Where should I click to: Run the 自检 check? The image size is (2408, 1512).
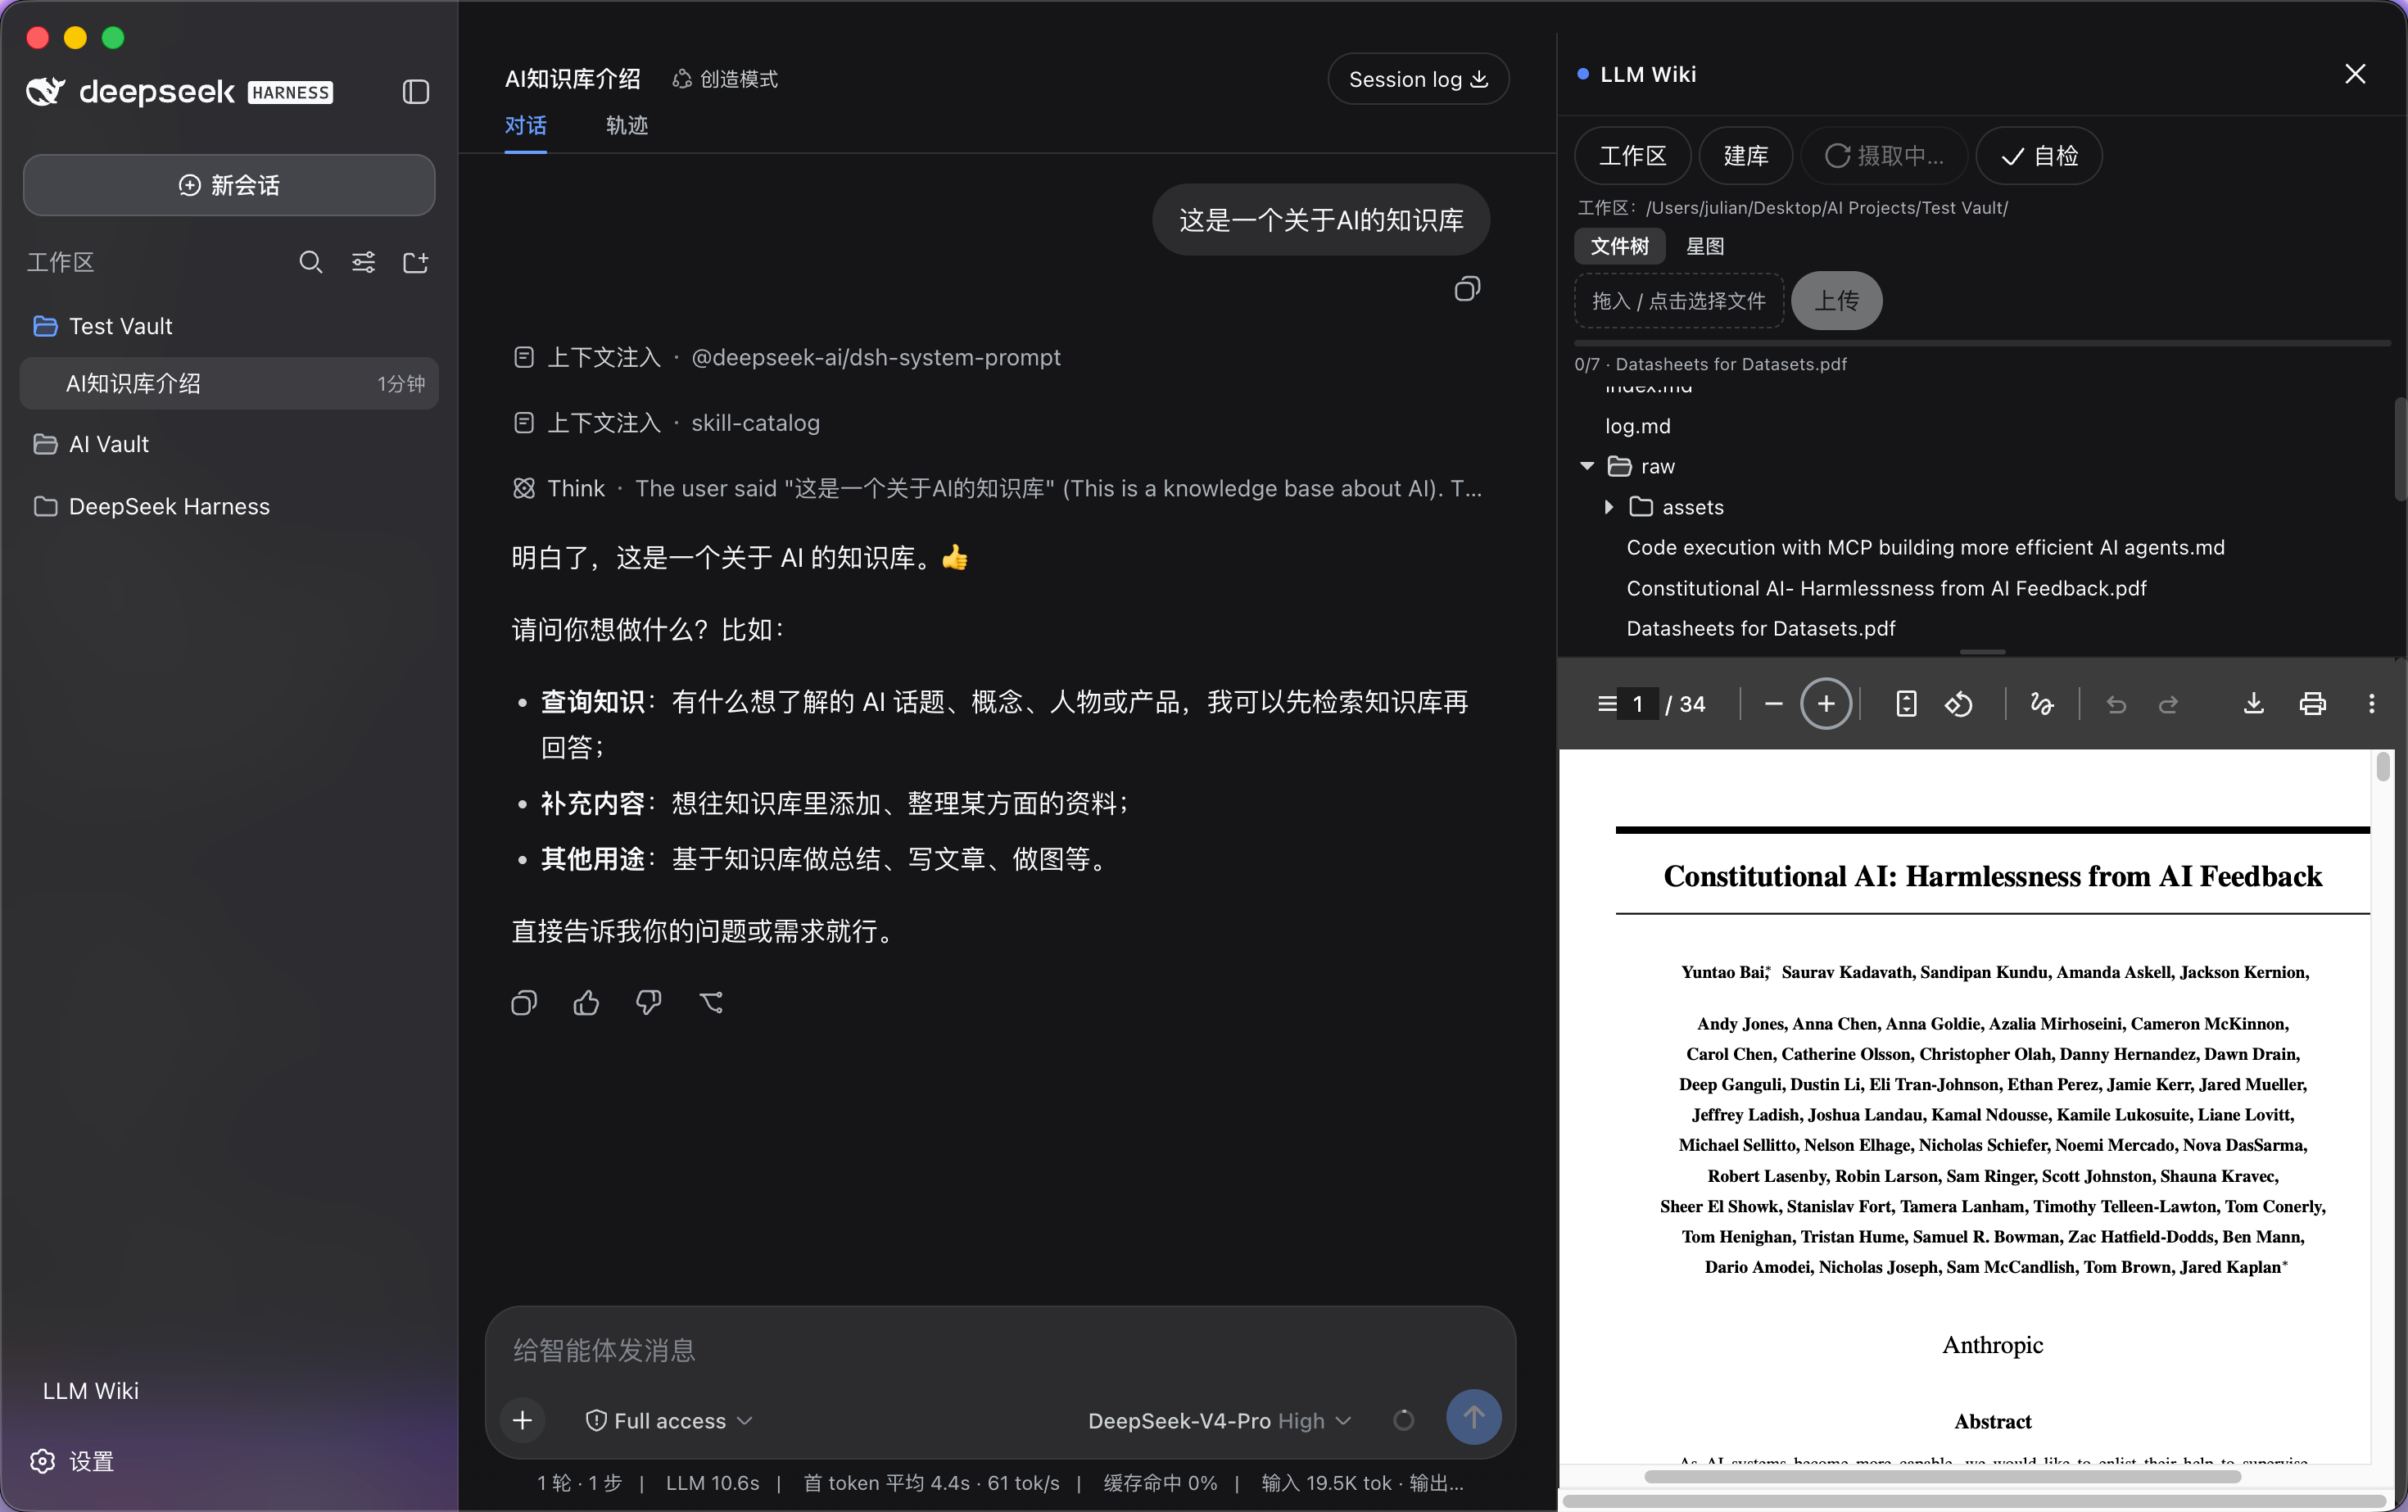(2039, 155)
